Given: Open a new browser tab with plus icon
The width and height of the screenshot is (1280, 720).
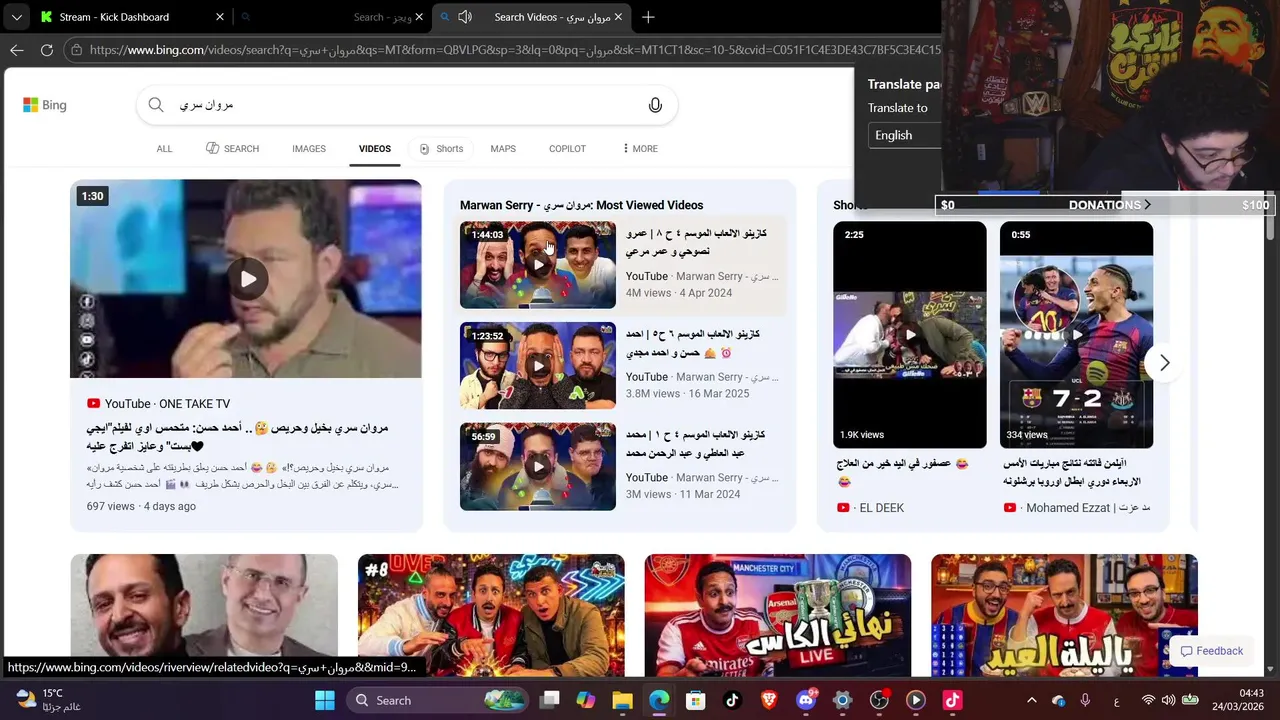Looking at the screenshot, I should (x=648, y=17).
